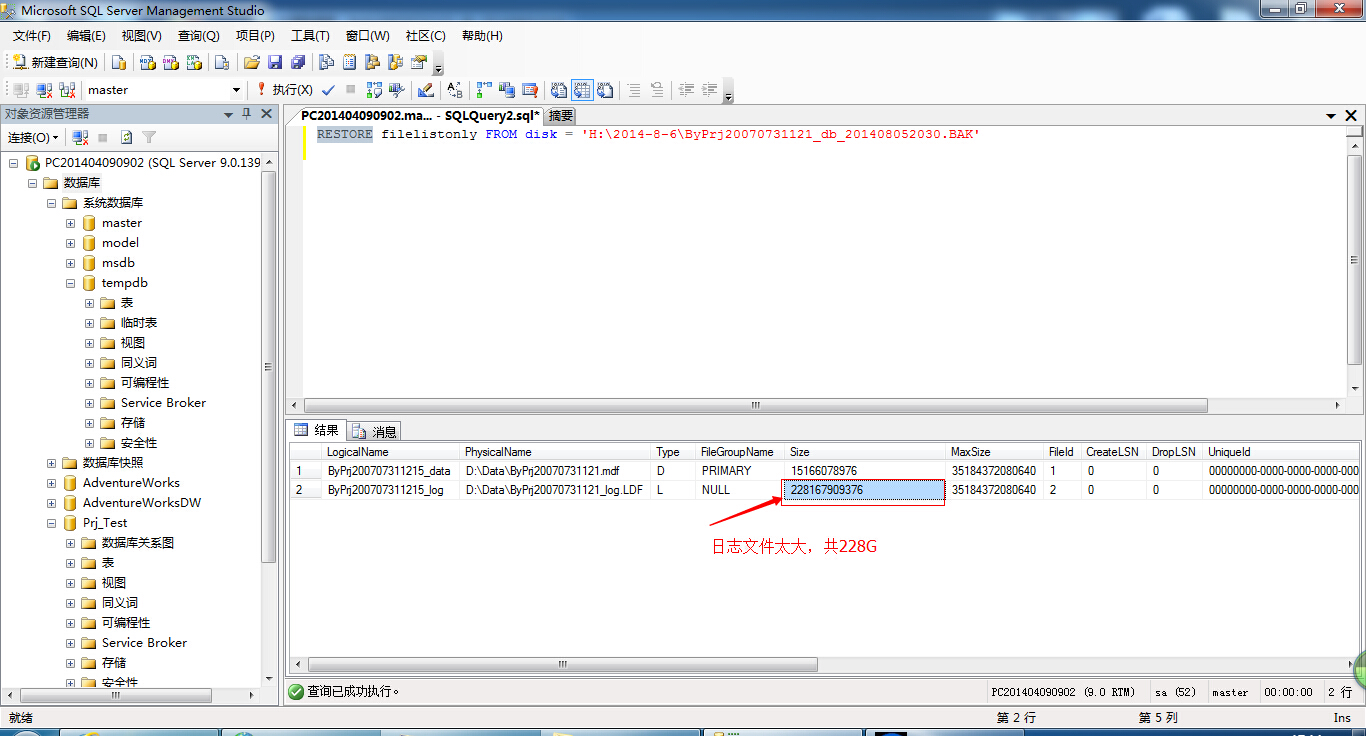1366x736 pixels.
Task: Save the current query with the floppy icon
Action: 275,62
